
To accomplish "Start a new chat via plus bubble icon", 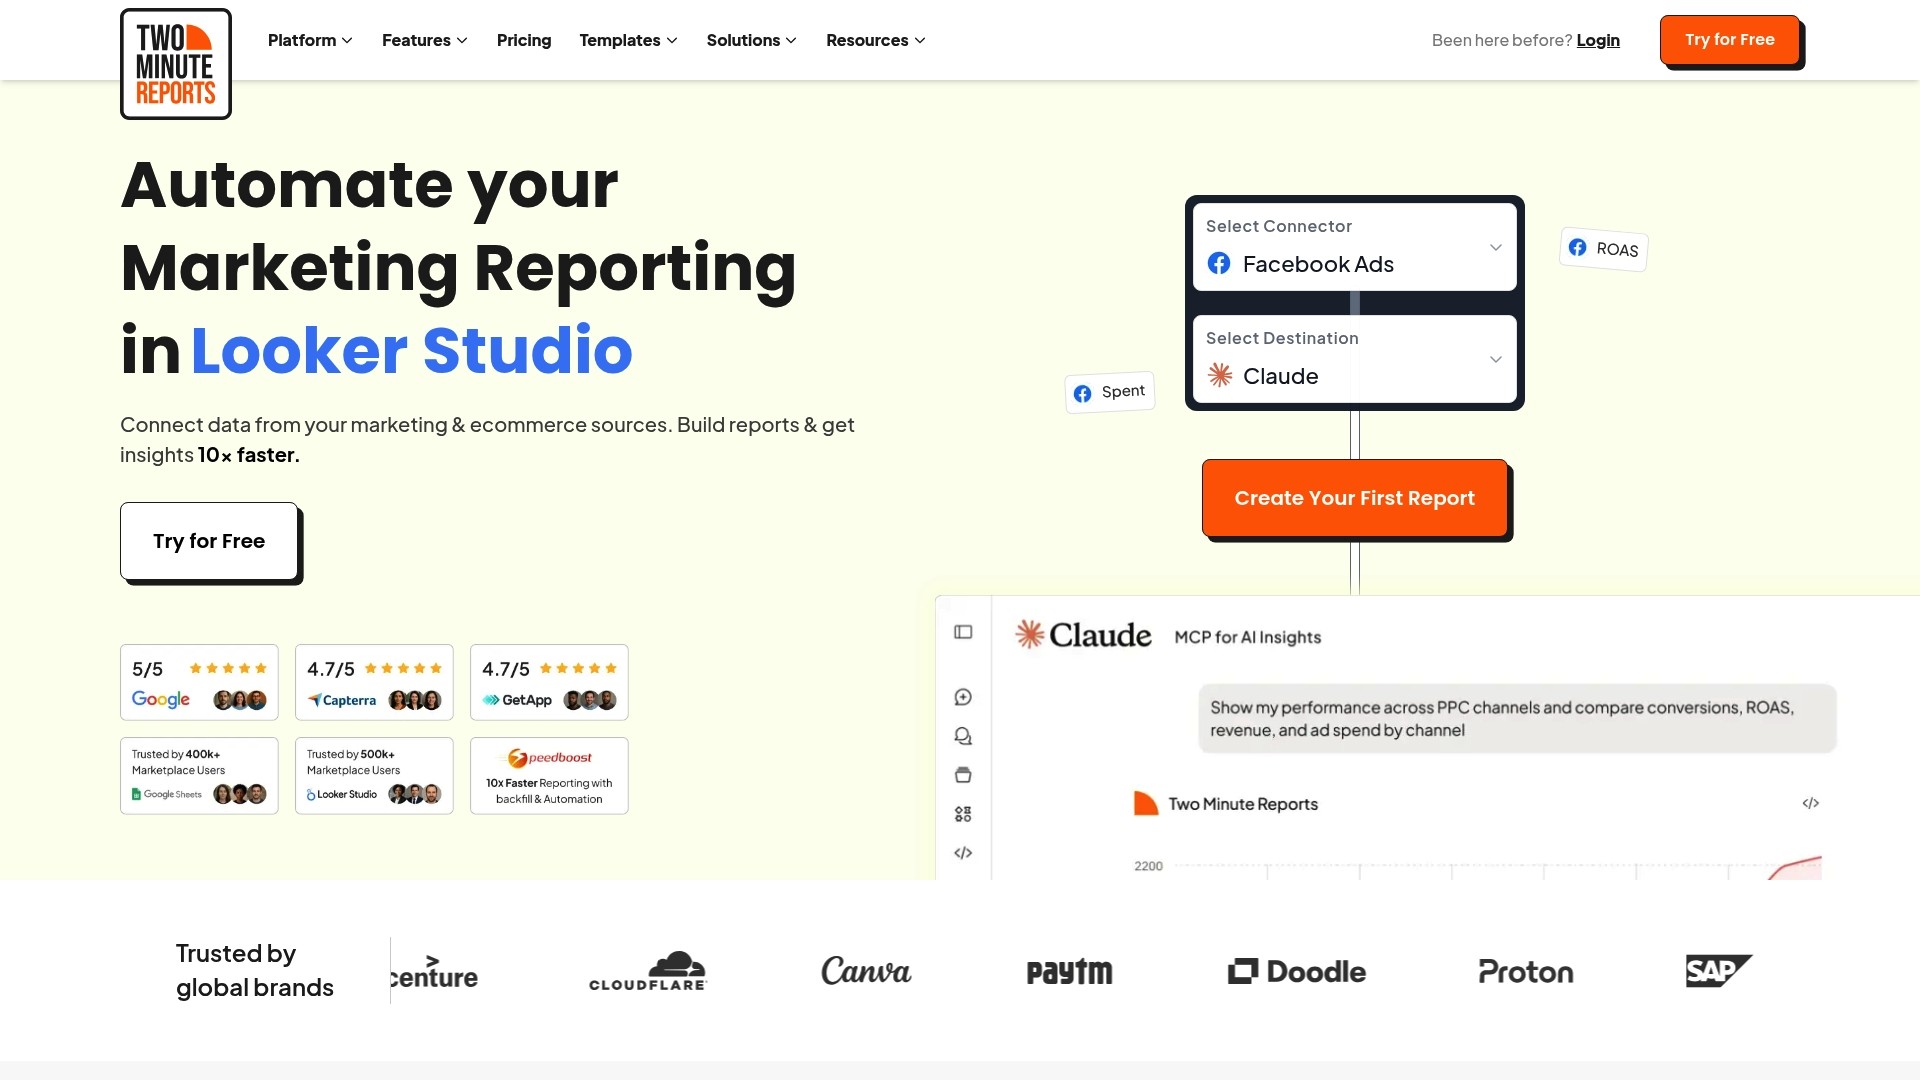I will (963, 697).
